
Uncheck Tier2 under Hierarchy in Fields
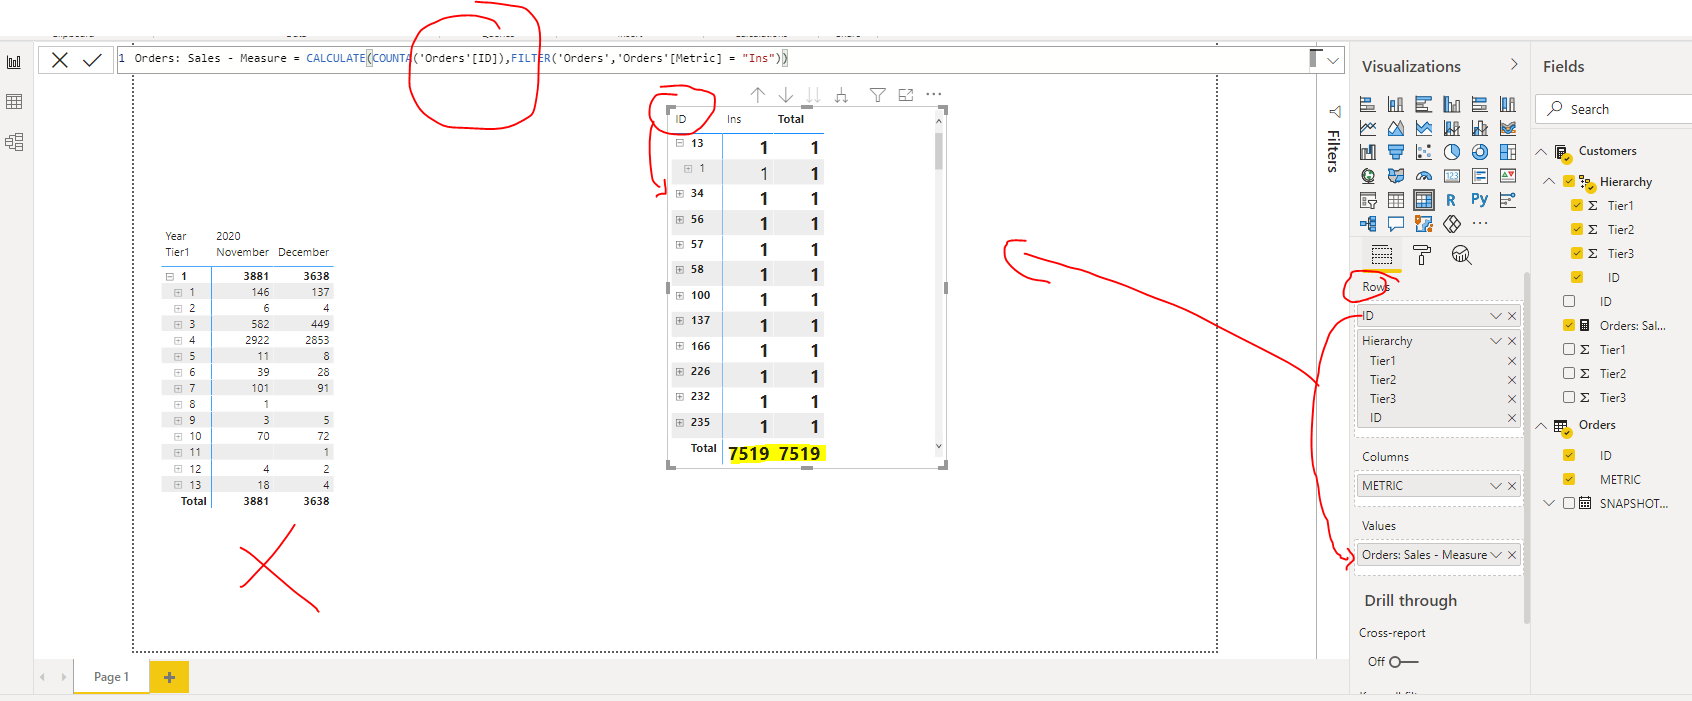point(1577,229)
